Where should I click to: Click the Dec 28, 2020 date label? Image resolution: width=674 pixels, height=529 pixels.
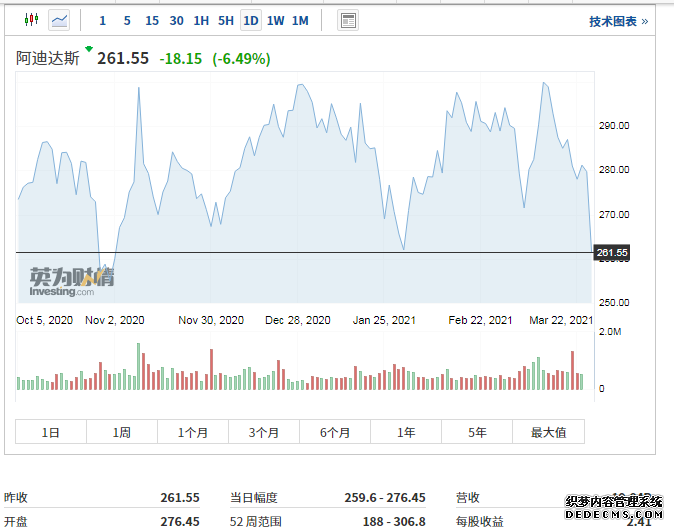[298, 320]
